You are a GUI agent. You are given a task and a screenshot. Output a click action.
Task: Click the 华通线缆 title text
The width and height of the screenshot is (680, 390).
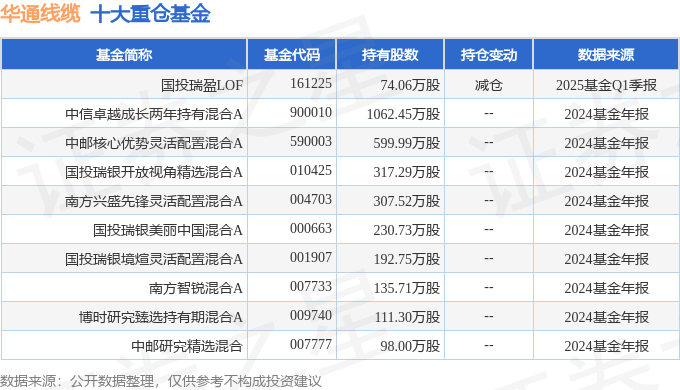point(40,13)
